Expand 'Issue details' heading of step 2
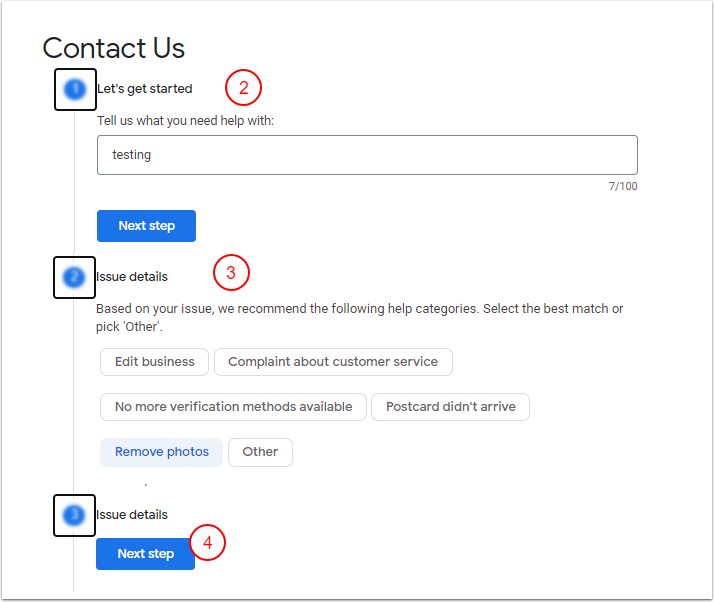This screenshot has height=602, width=714. tap(132, 277)
